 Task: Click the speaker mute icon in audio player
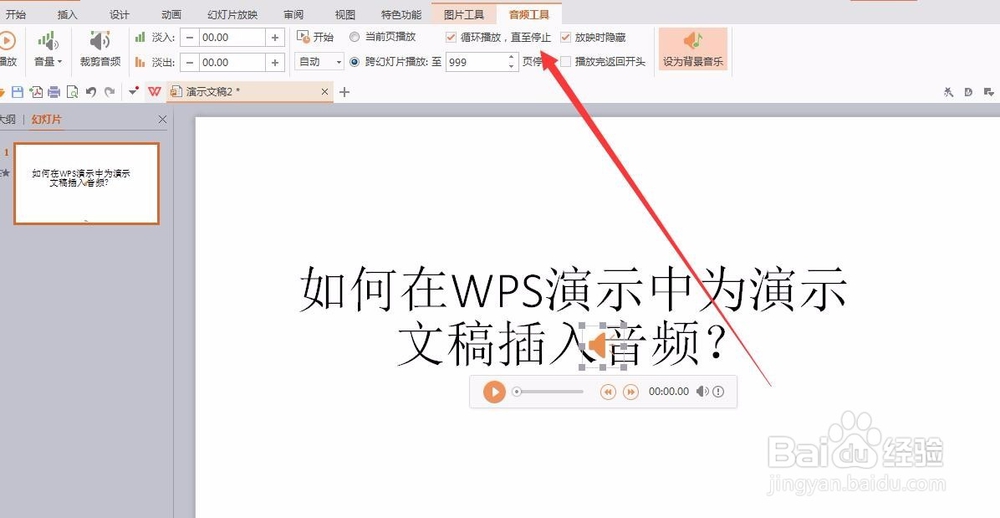pyautogui.click(x=702, y=392)
